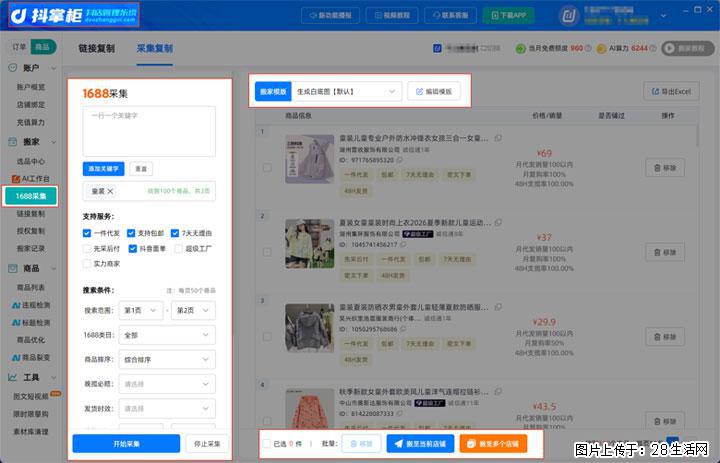Enable the 超级工厂 checkbox

click(x=178, y=248)
